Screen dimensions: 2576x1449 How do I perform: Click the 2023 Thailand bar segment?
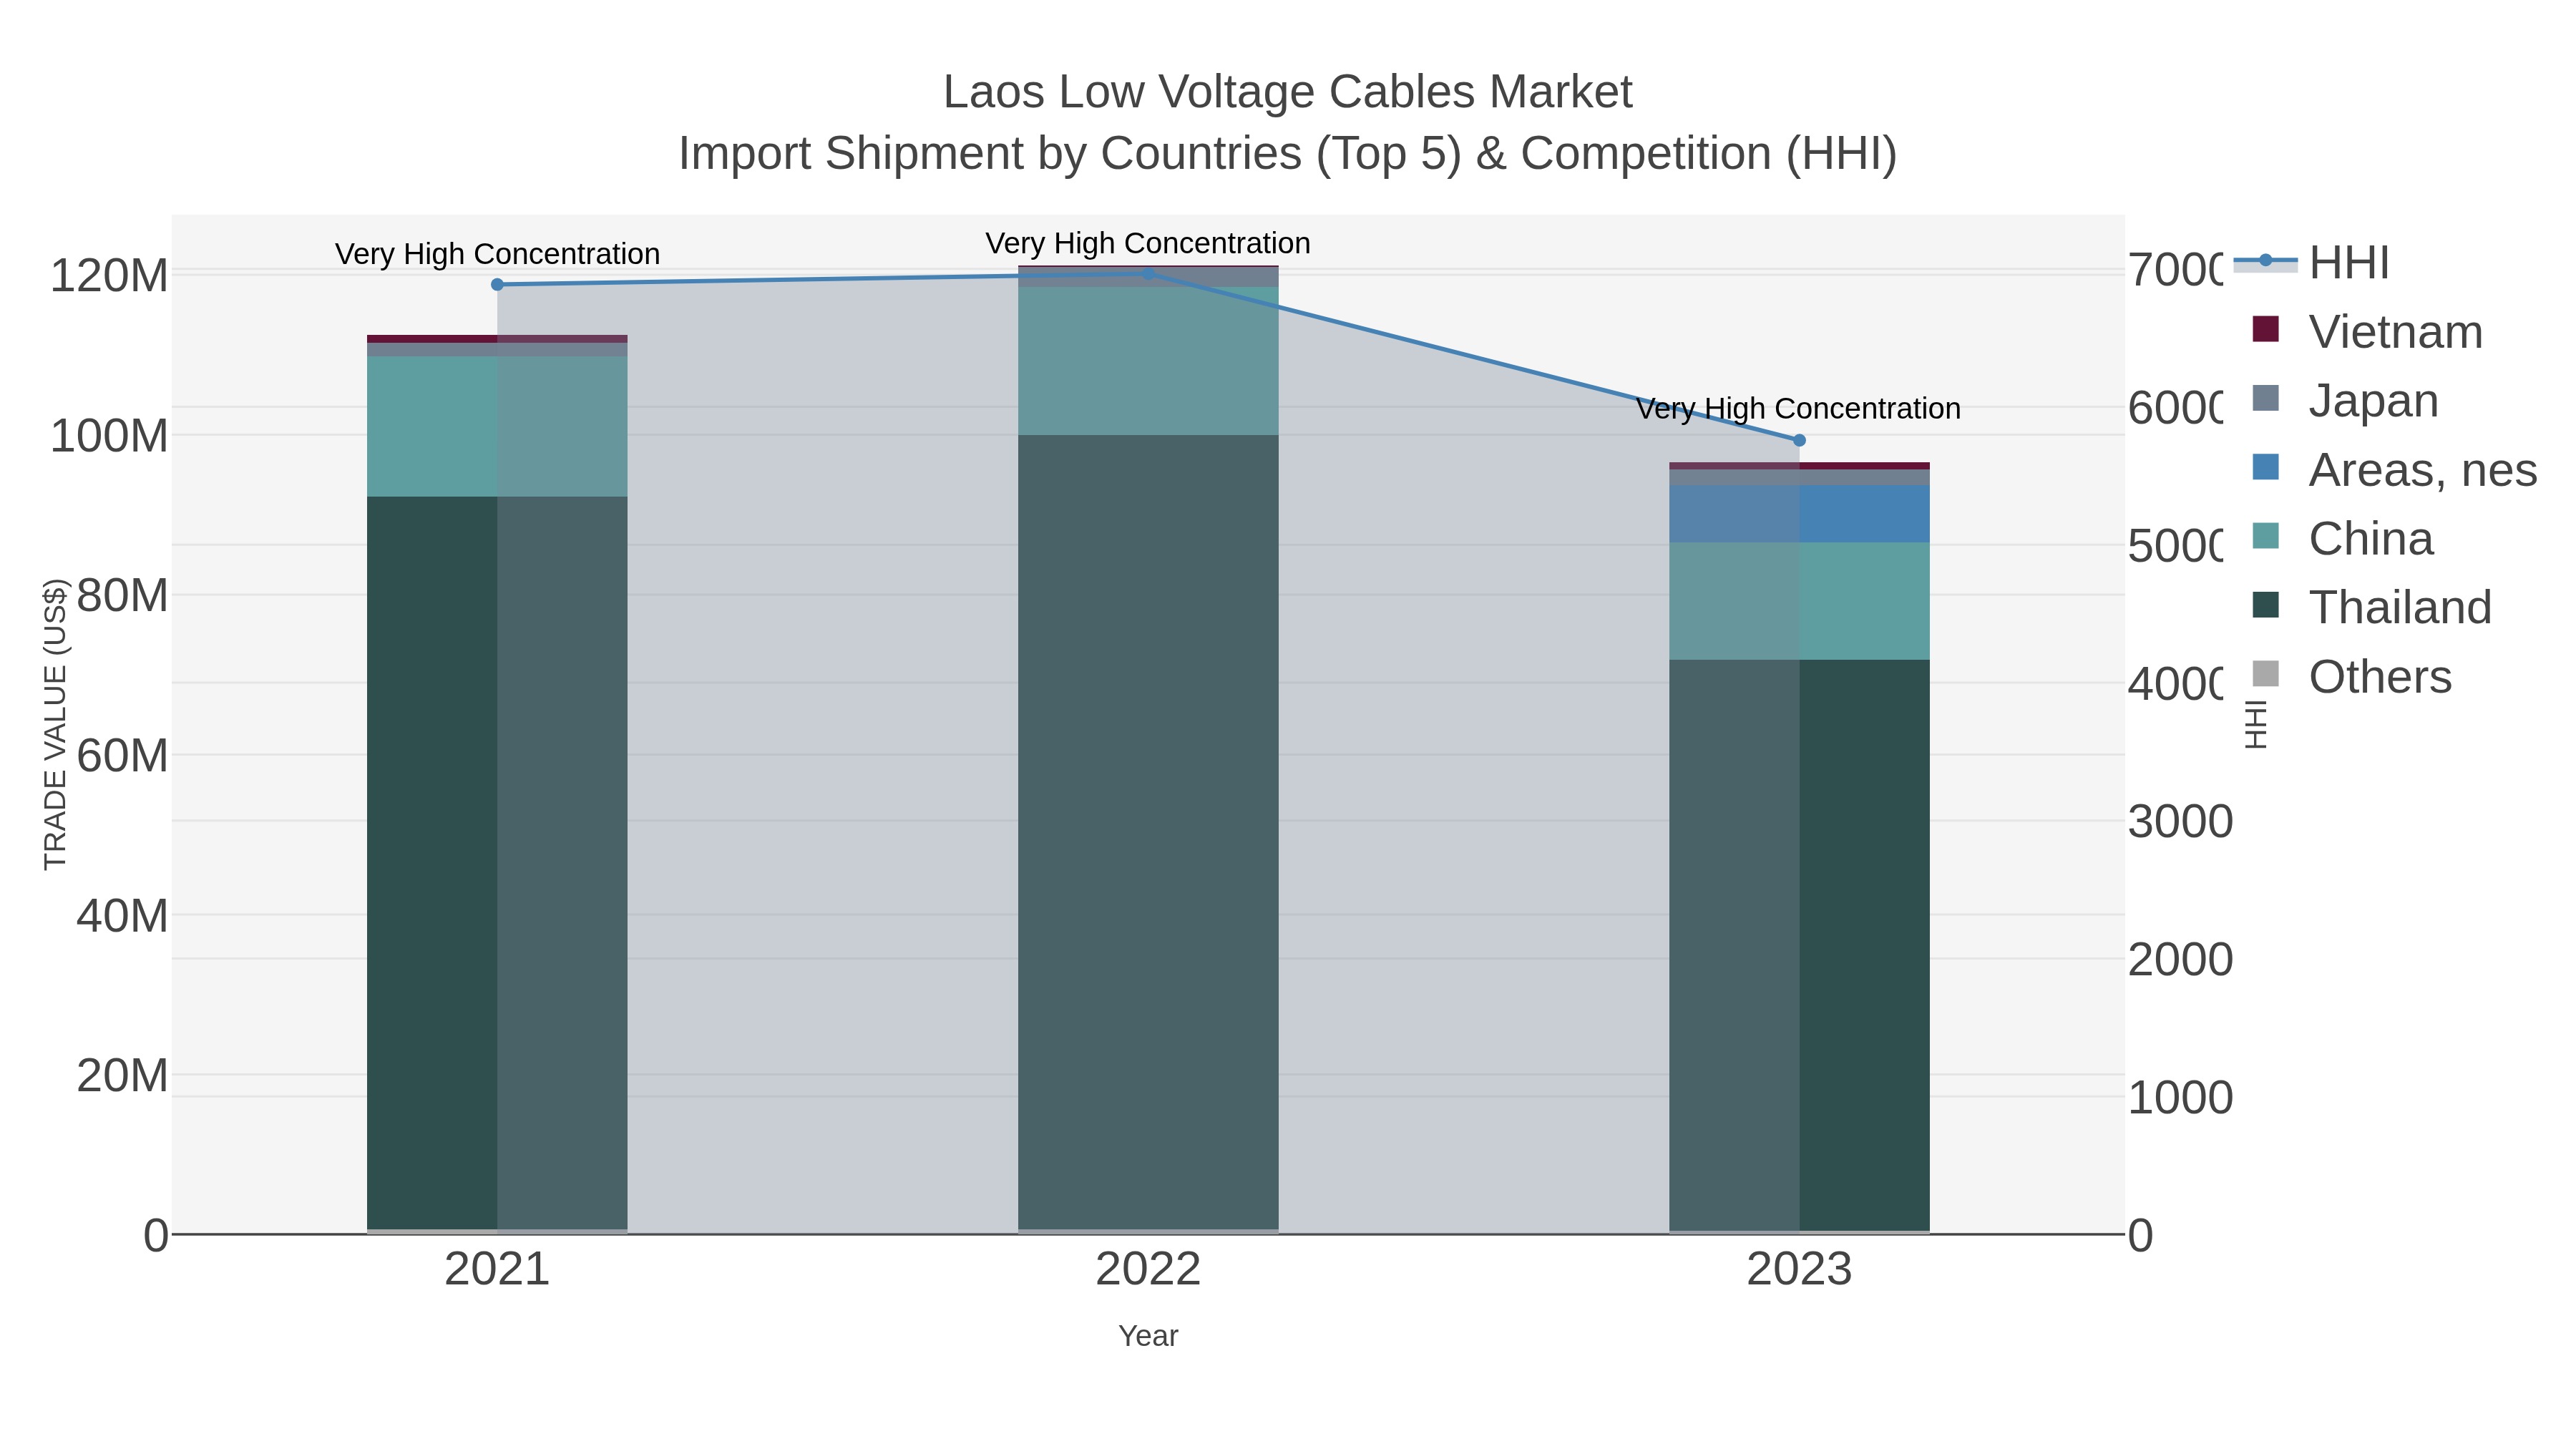click(x=1799, y=945)
